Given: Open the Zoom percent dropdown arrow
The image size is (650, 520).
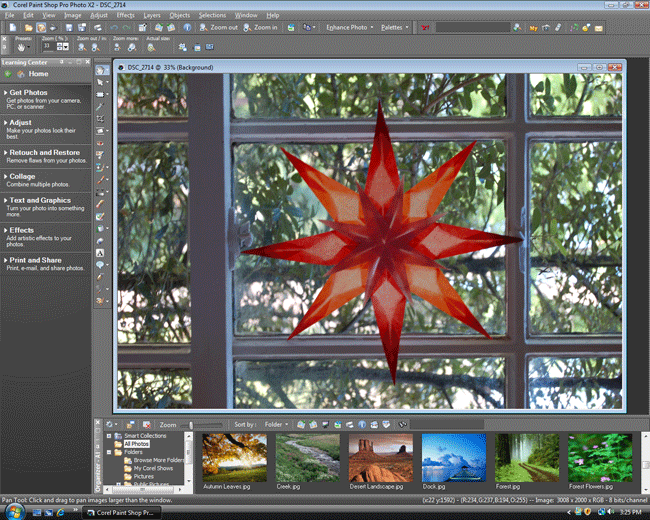Looking at the screenshot, I should [66, 47].
